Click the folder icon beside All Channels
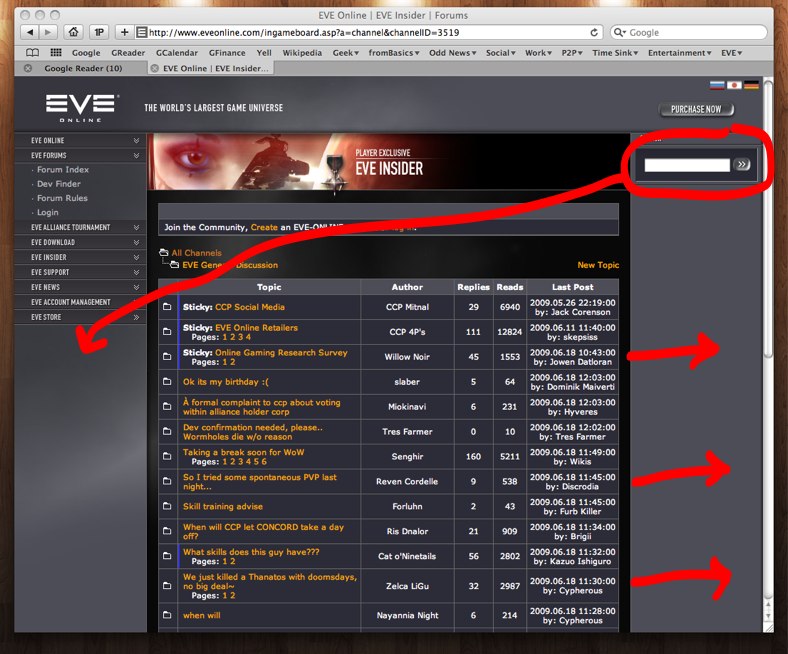Image resolution: width=788 pixels, height=654 pixels. tap(163, 252)
